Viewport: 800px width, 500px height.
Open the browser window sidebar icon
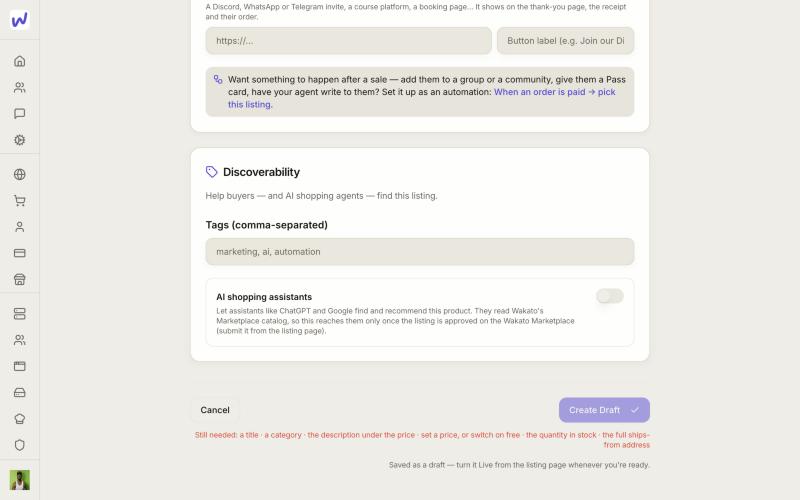point(19,366)
